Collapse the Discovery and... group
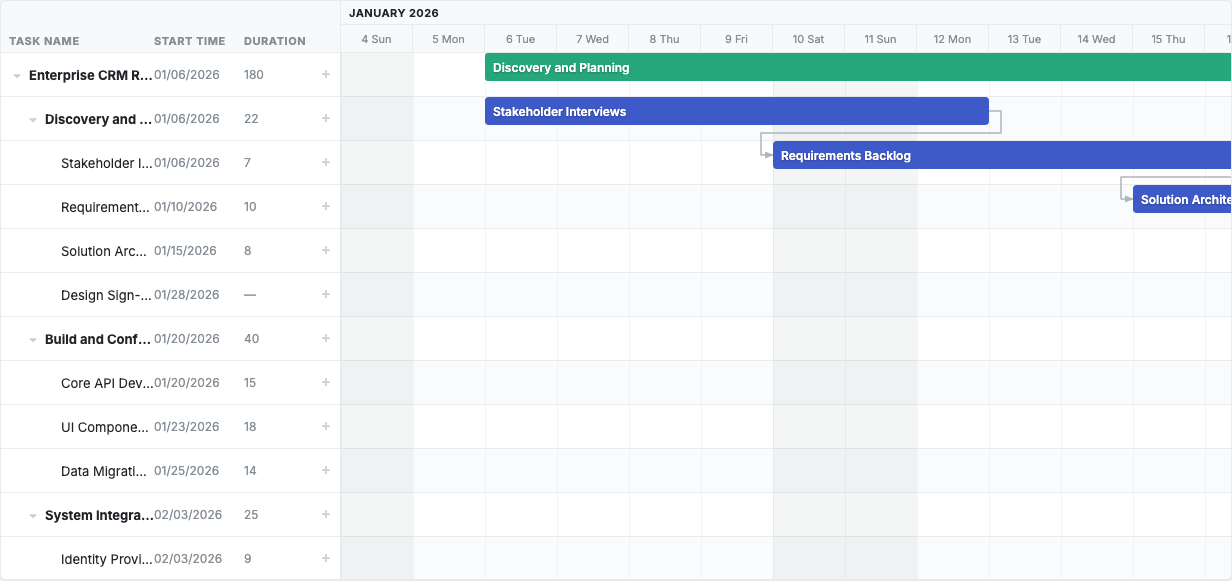Image resolution: width=1232 pixels, height=581 pixels. pyautogui.click(x=33, y=120)
